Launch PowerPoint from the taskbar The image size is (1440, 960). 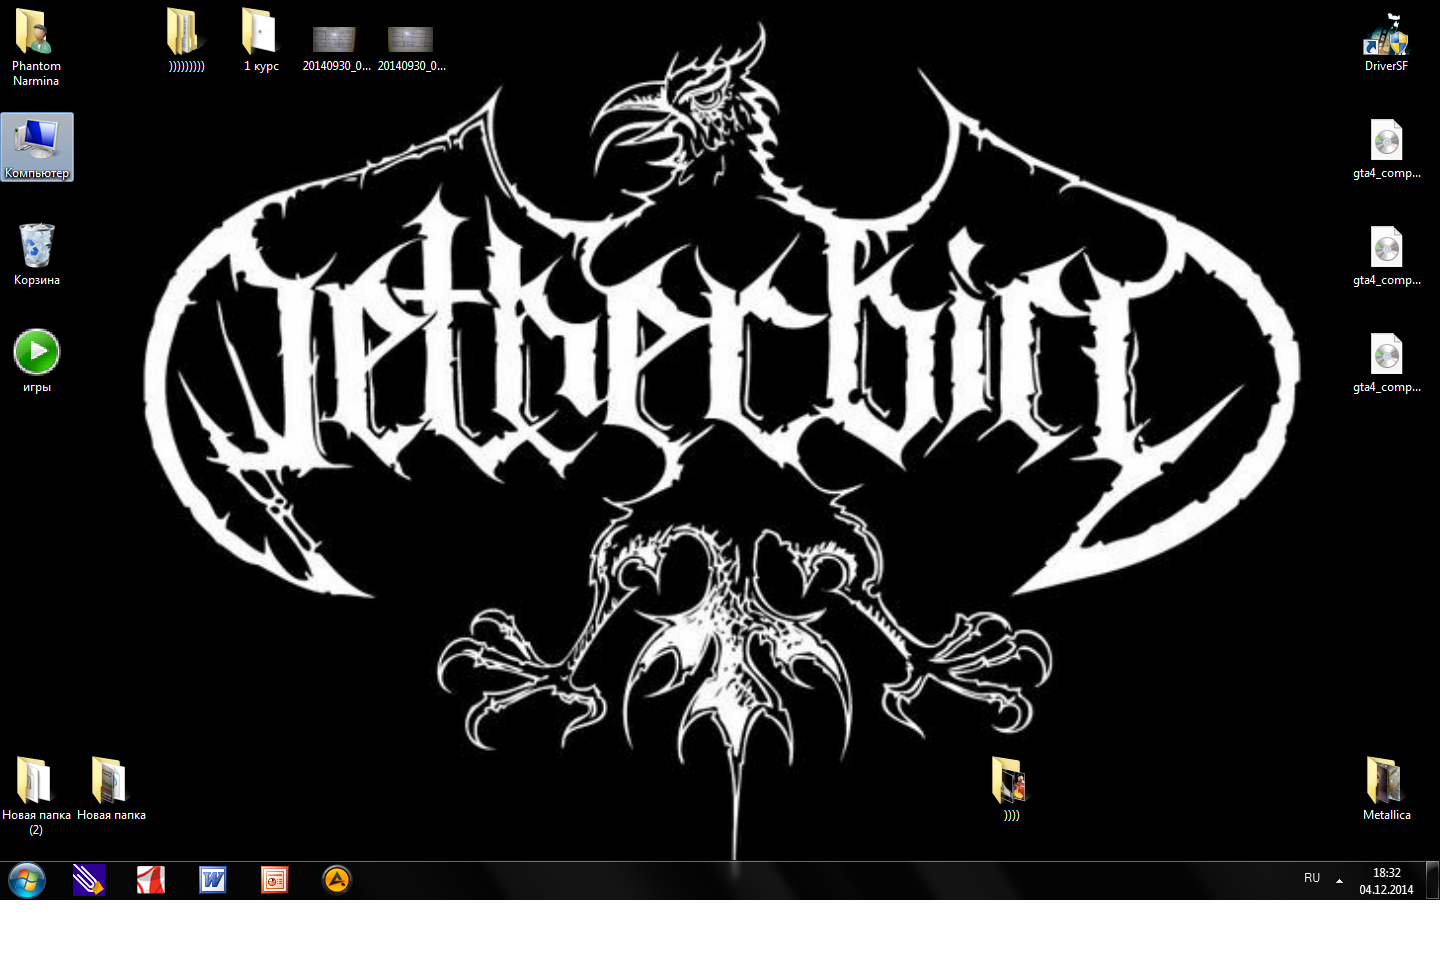[275, 880]
